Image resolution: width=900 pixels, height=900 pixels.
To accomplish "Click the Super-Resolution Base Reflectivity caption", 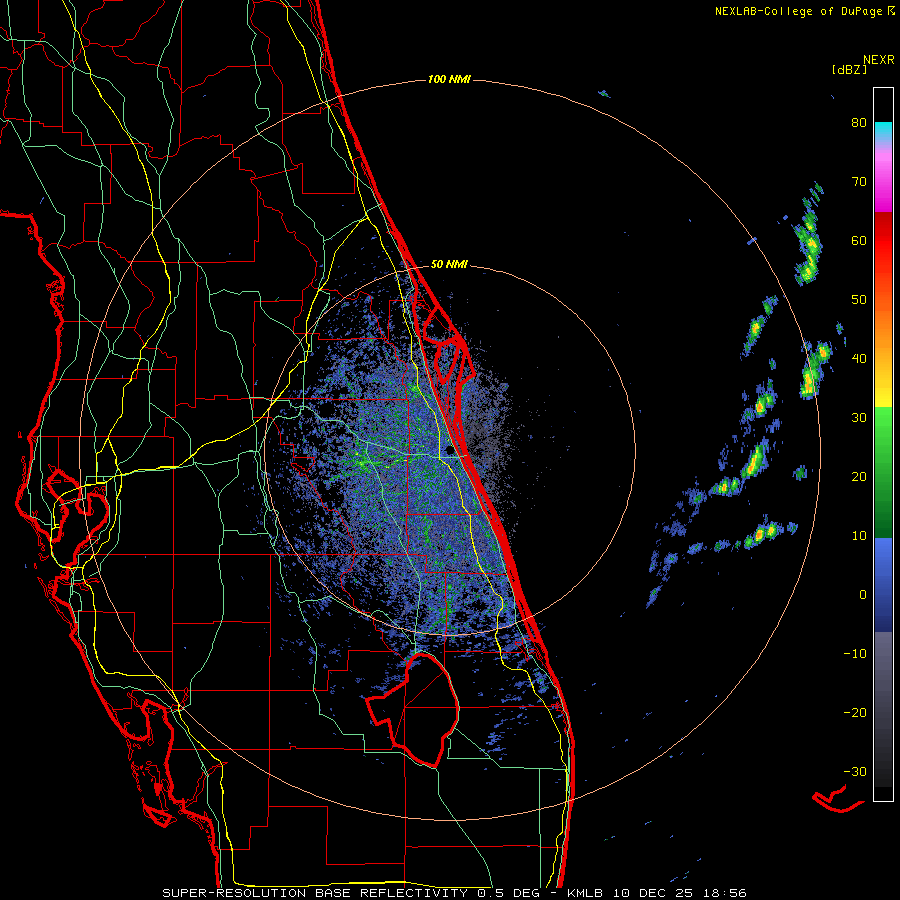I will pyautogui.click(x=455, y=893).
